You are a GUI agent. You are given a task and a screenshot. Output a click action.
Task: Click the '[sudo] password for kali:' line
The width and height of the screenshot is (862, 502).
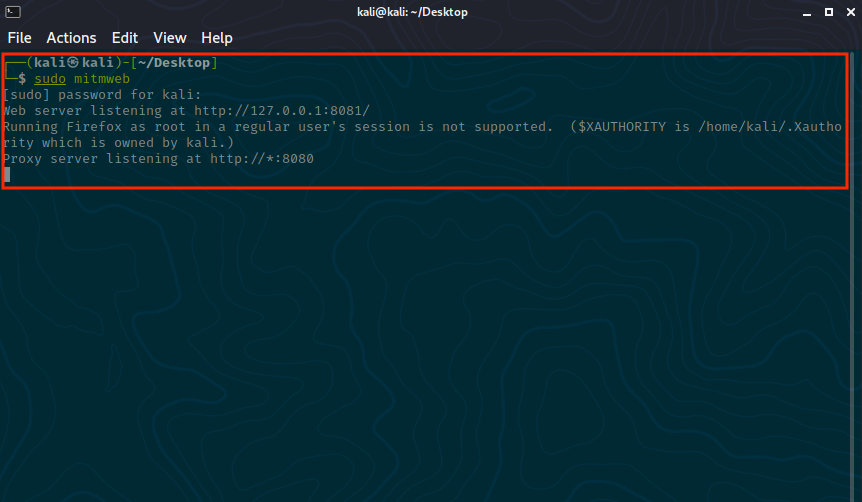(102, 95)
